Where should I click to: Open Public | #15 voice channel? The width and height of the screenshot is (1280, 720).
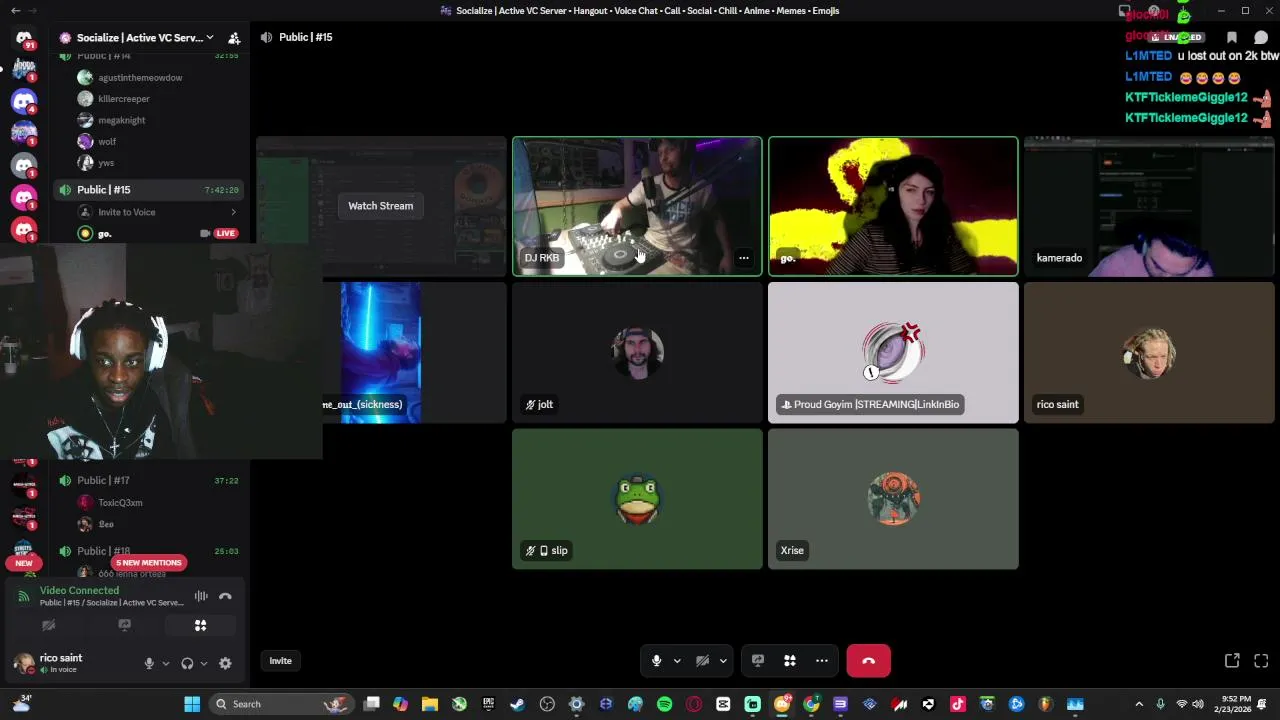(149, 190)
